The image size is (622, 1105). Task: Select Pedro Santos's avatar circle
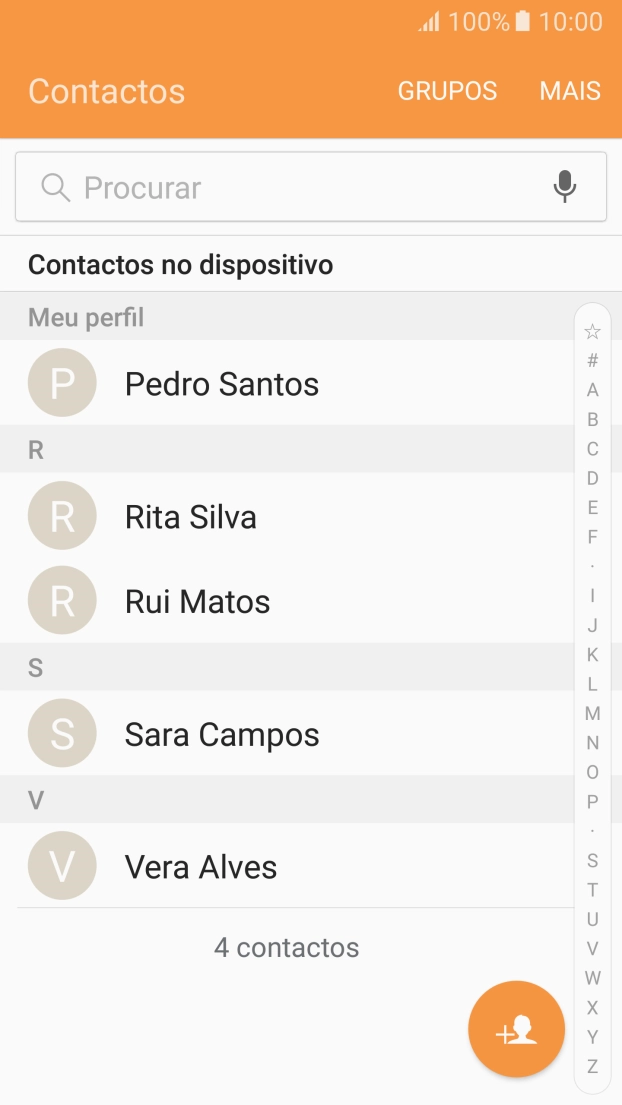[x=62, y=382]
